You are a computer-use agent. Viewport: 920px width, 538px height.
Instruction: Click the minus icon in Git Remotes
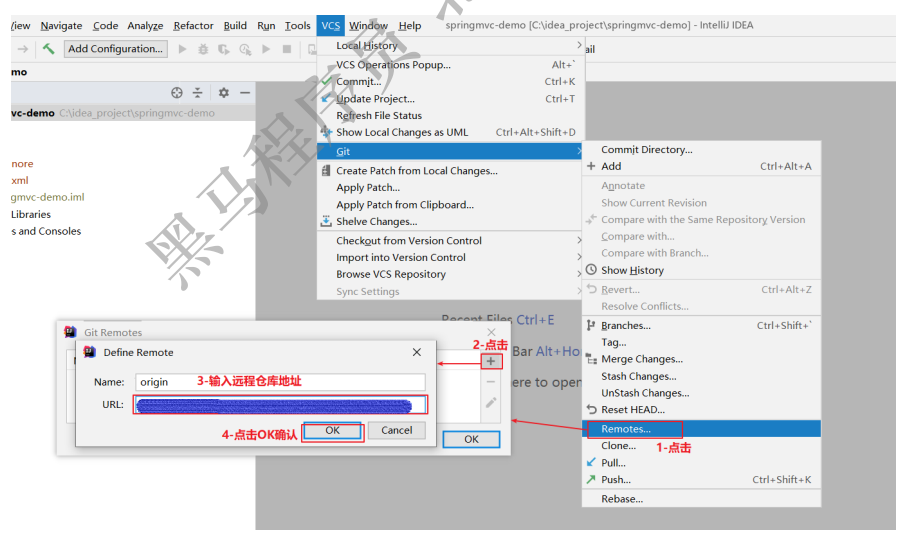[x=491, y=382]
